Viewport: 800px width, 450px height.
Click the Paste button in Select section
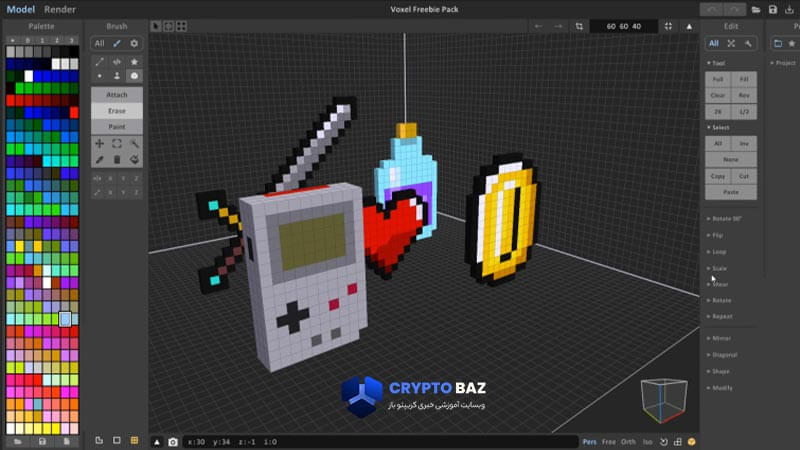731,192
